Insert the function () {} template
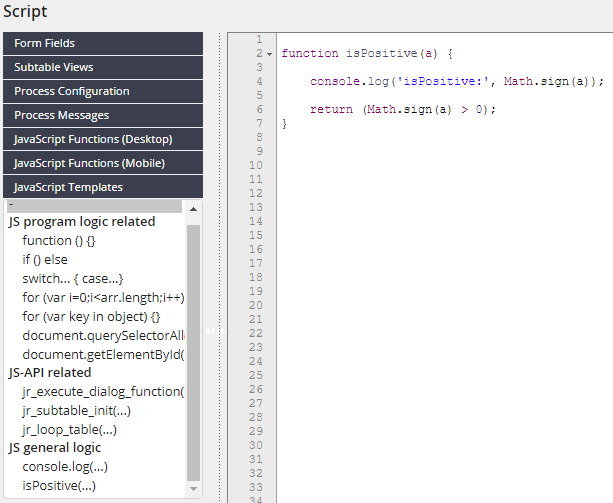 tap(59, 240)
